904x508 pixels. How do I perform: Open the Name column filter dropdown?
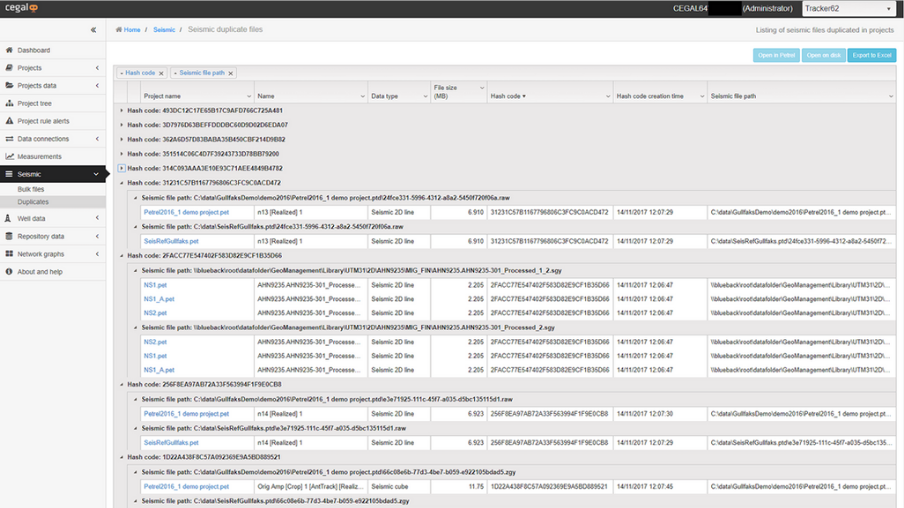point(363,96)
